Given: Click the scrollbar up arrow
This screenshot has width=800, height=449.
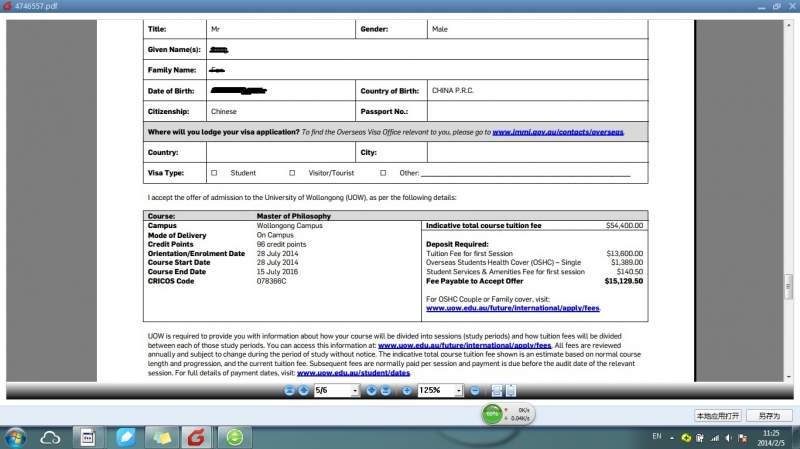Looking at the screenshot, I should (789, 24).
